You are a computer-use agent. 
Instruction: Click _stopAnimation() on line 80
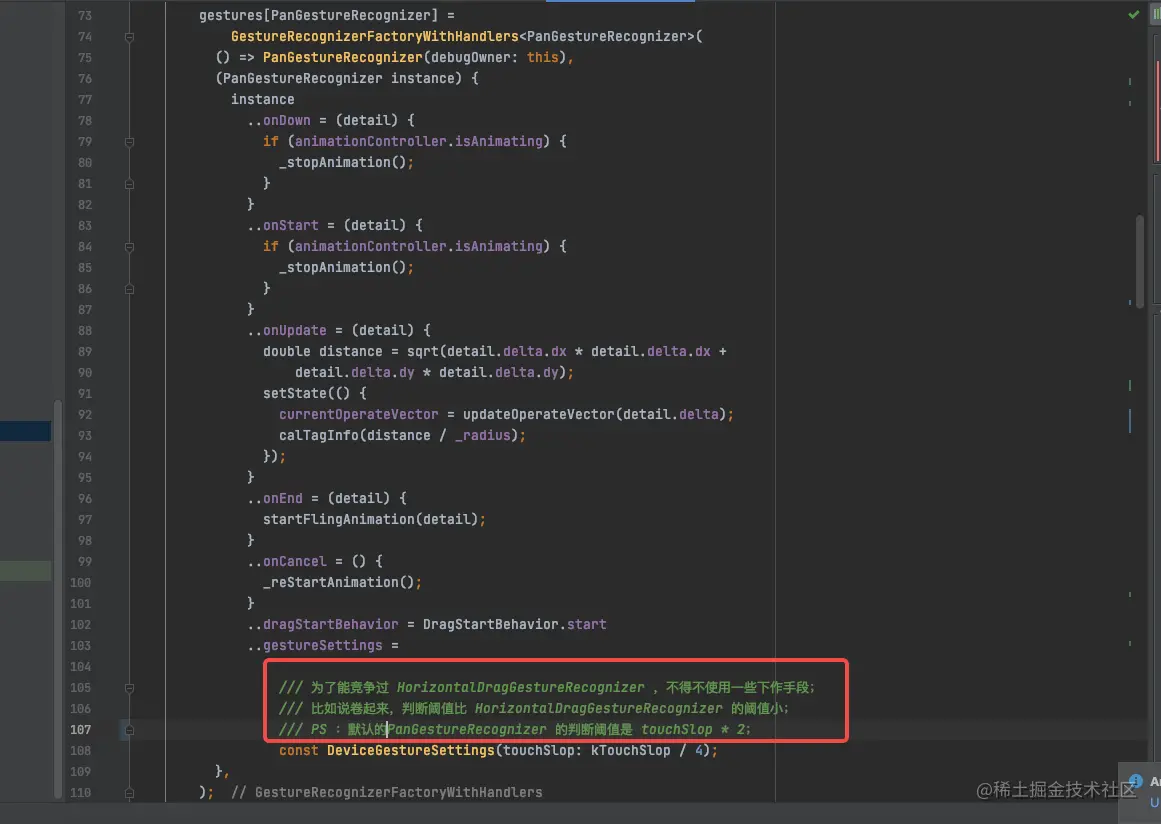[342, 162]
